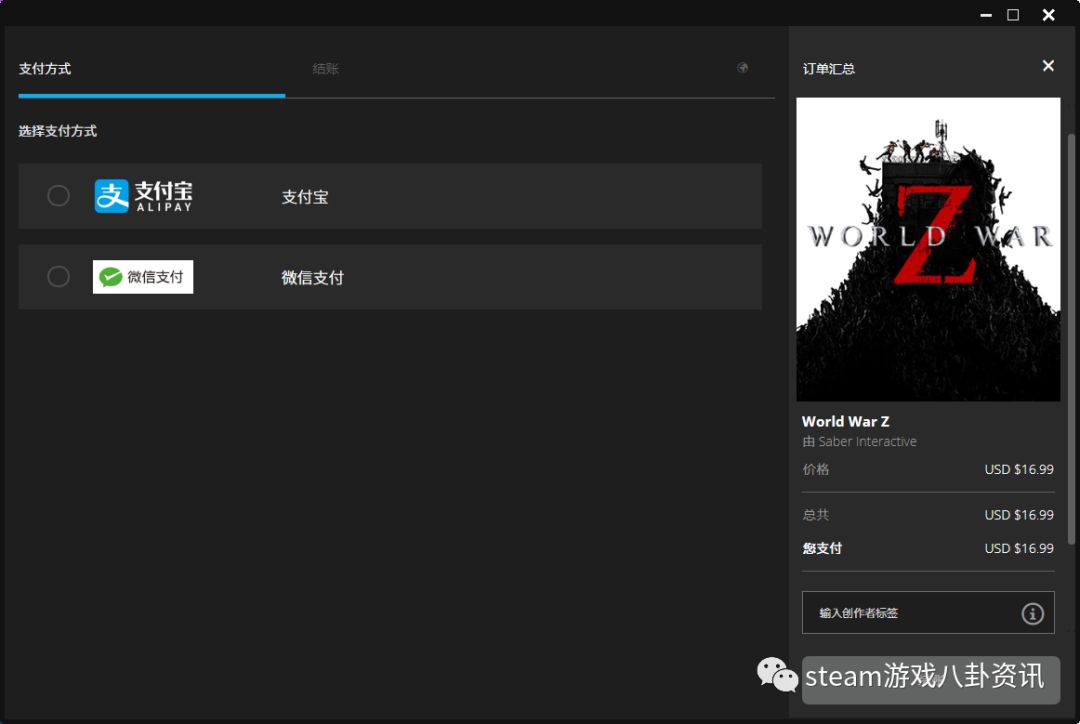Click the 价格 label
Screen dimensions: 1080x724
click(816, 469)
